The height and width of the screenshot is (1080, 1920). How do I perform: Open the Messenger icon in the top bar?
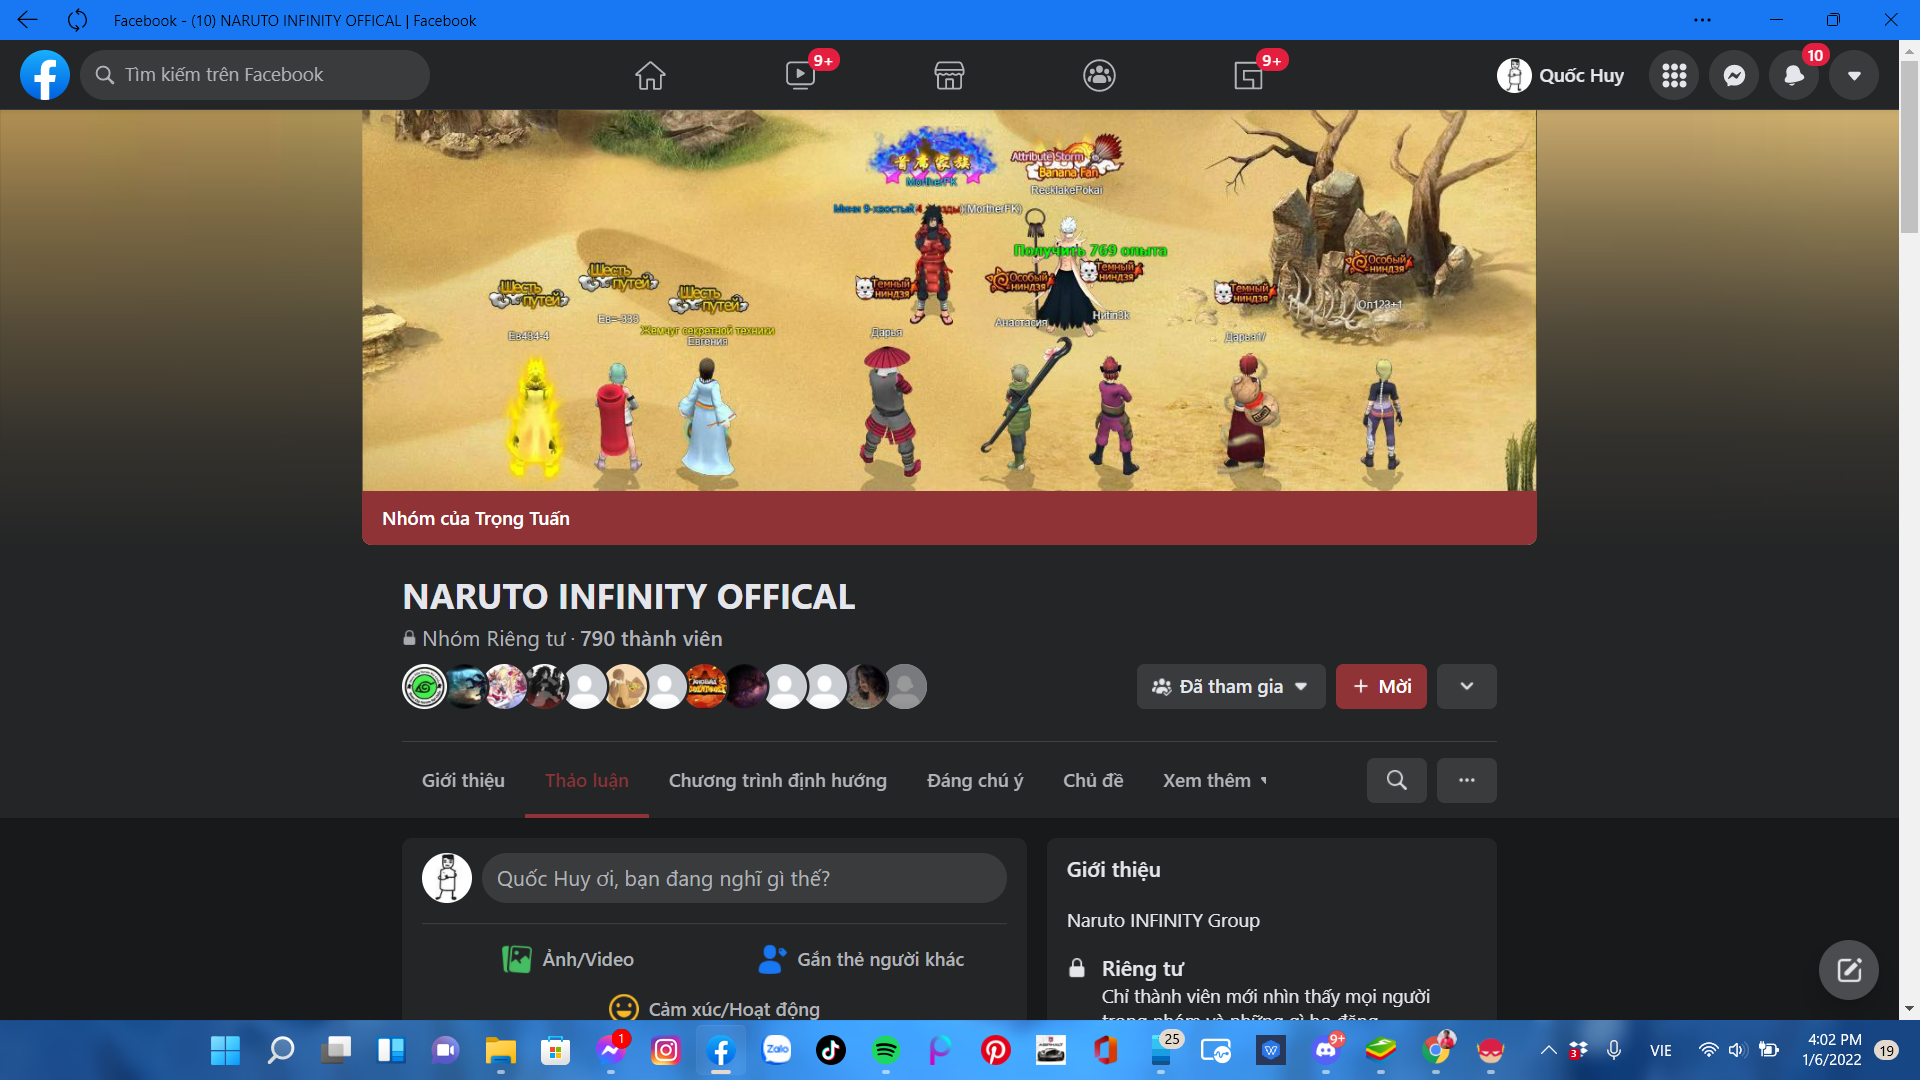(x=1734, y=75)
